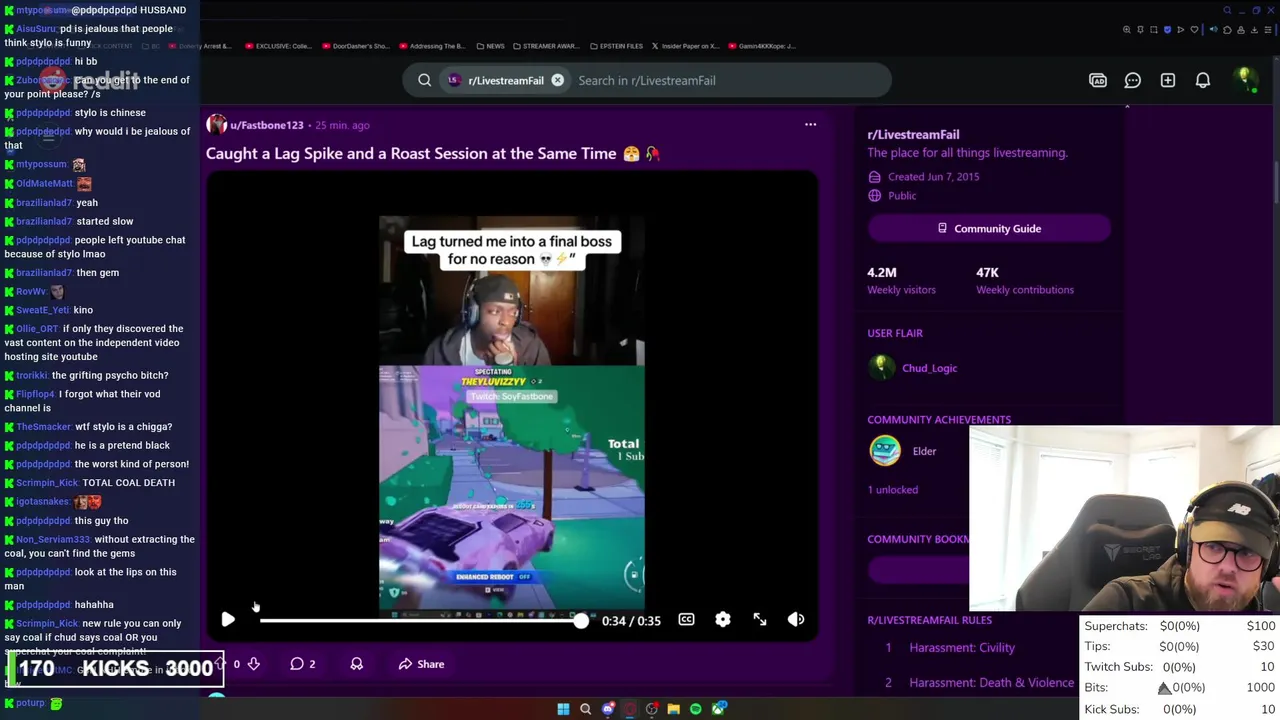1280x720 pixels.
Task: Open the Reddit advertise icon
Action: pos(1098,80)
